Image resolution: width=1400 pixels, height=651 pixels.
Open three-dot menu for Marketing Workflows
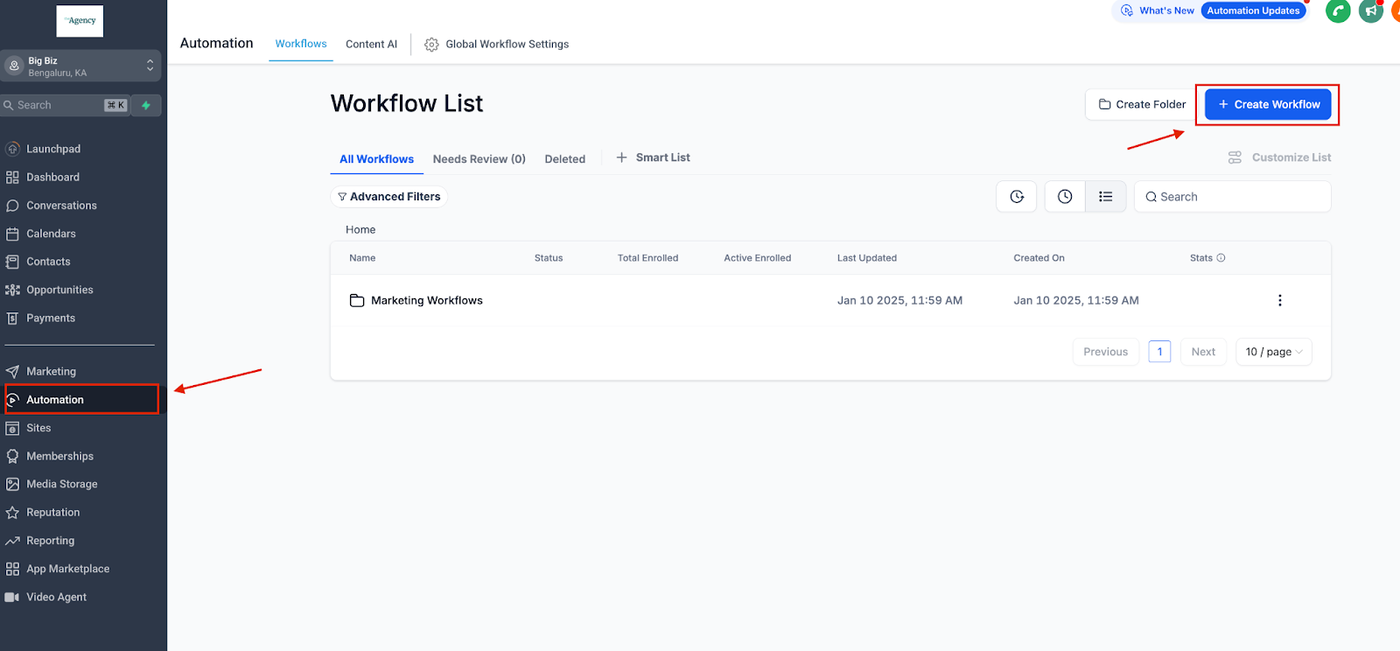click(x=1279, y=300)
